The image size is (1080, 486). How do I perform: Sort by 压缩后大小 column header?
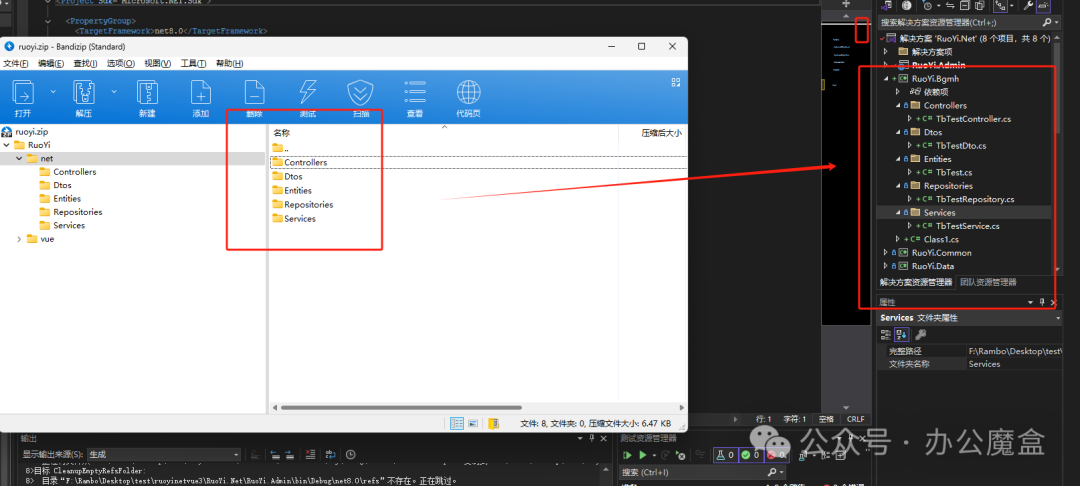[661, 133]
